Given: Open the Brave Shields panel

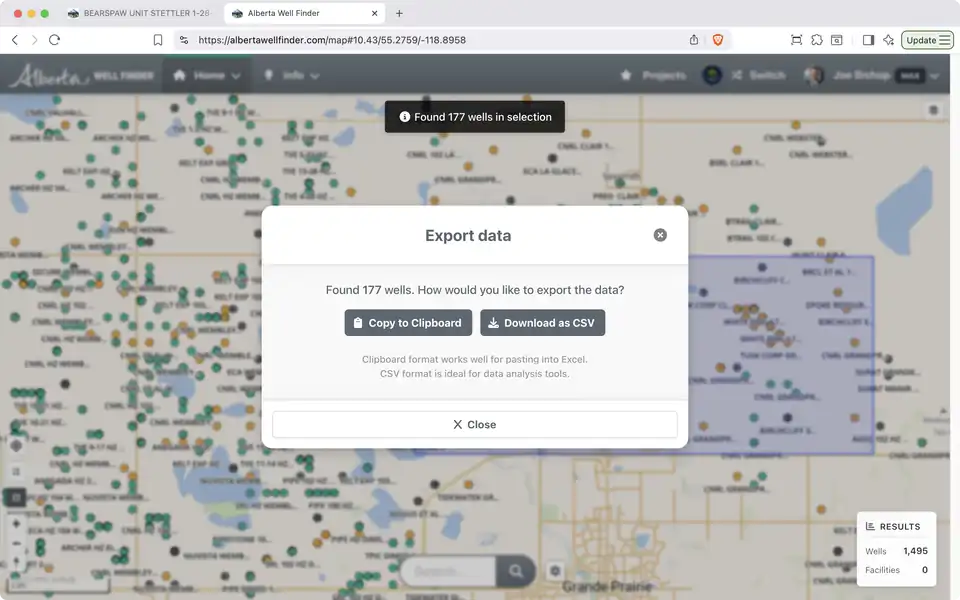Looking at the screenshot, I should pos(718,40).
